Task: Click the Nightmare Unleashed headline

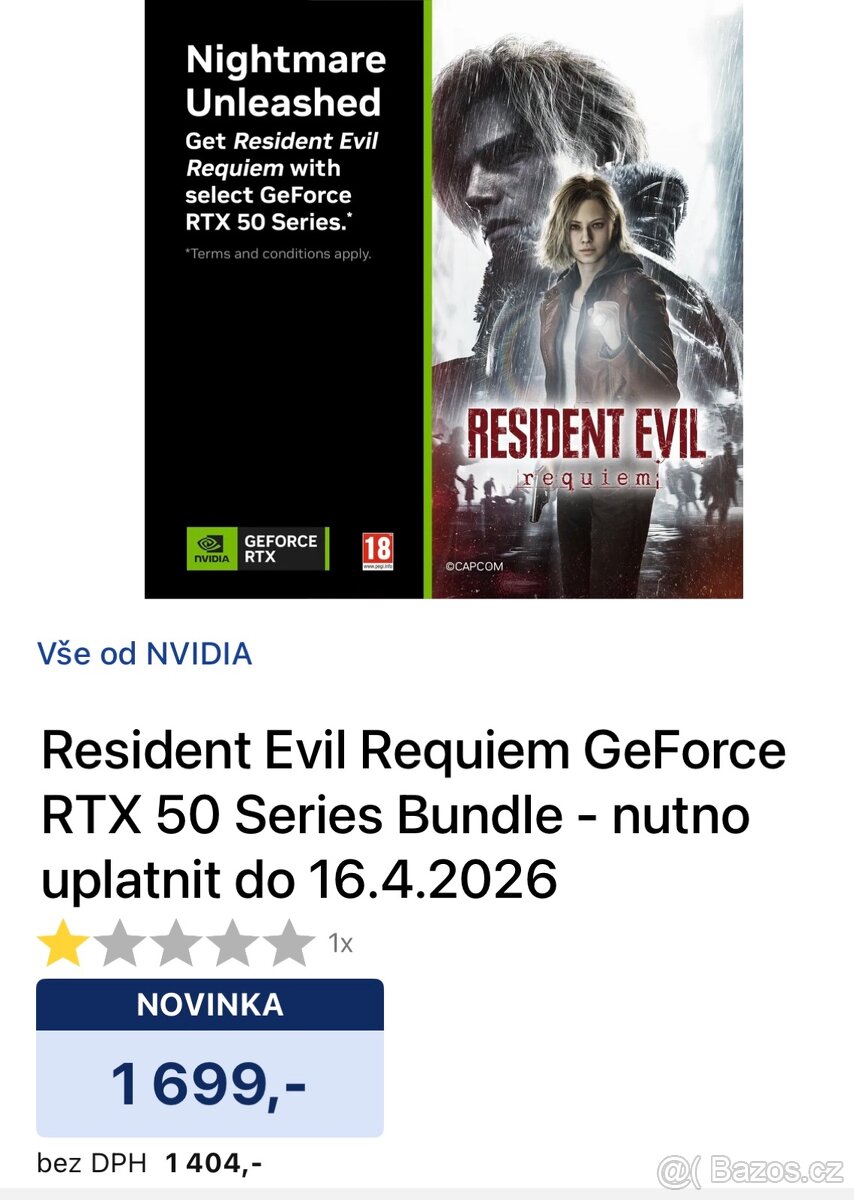Action: point(284,81)
